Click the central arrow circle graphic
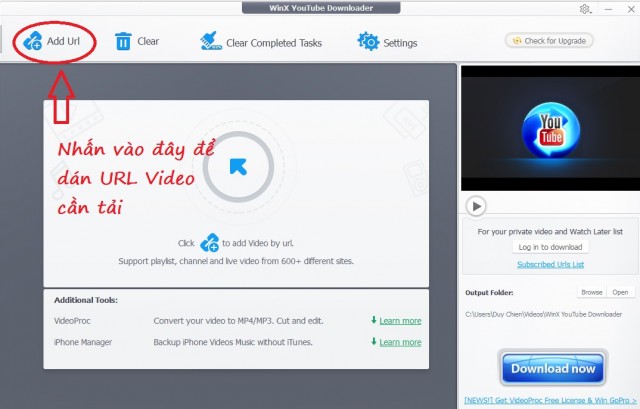The width and height of the screenshot is (640, 409). pos(238,167)
